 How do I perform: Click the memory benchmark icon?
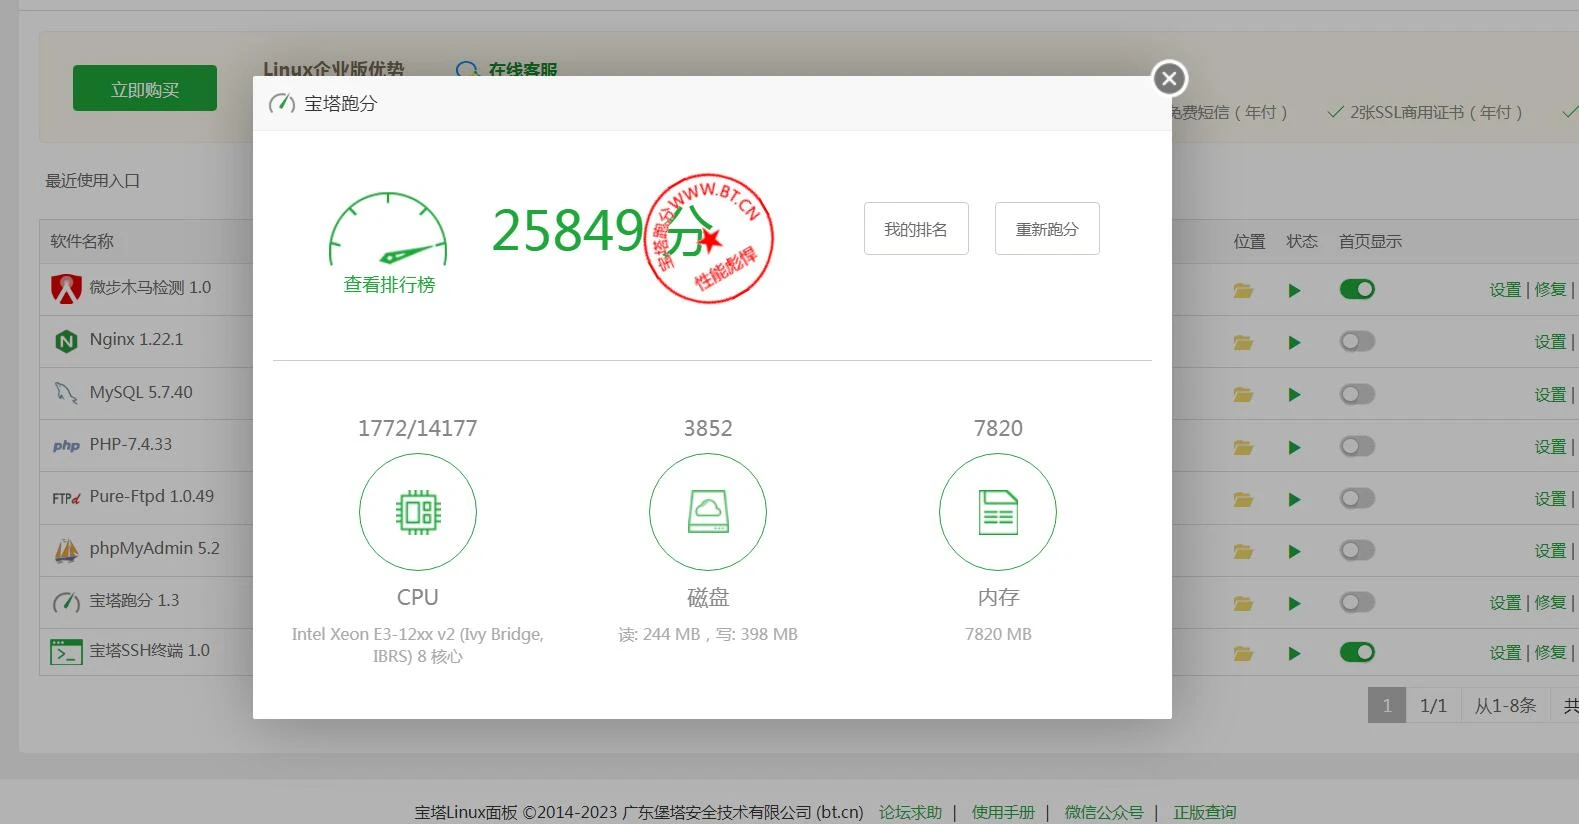pos(998,512)
